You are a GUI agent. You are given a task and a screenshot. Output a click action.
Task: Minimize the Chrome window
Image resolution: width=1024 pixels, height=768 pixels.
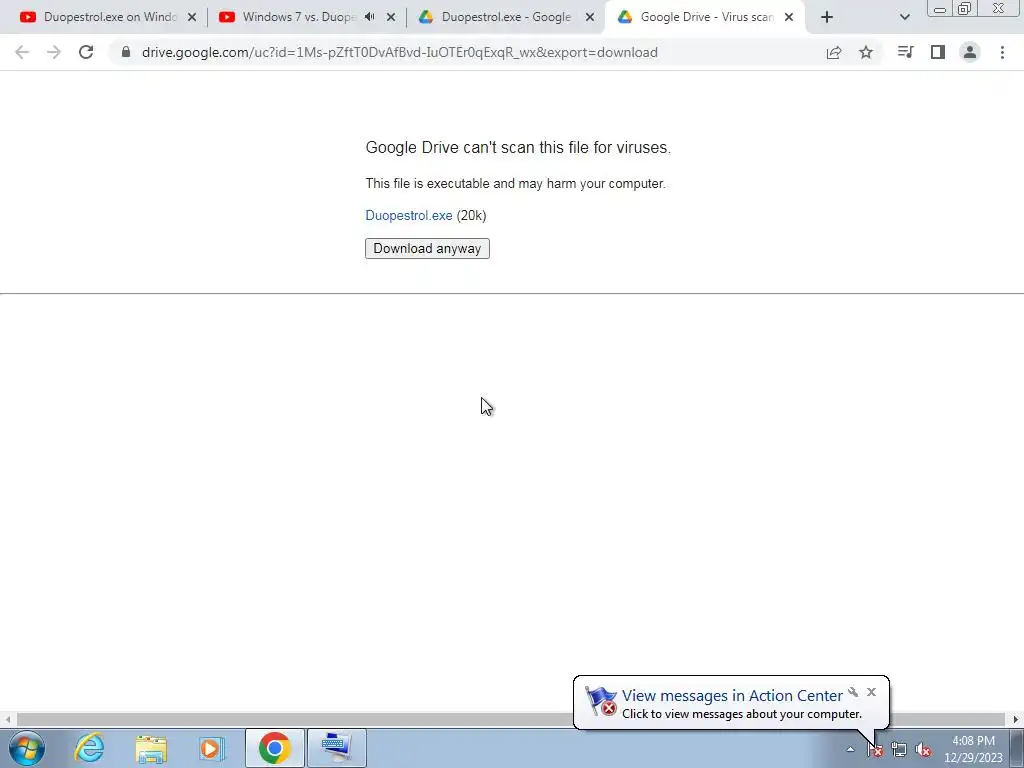pyautogui.click(x=940, y=9)
